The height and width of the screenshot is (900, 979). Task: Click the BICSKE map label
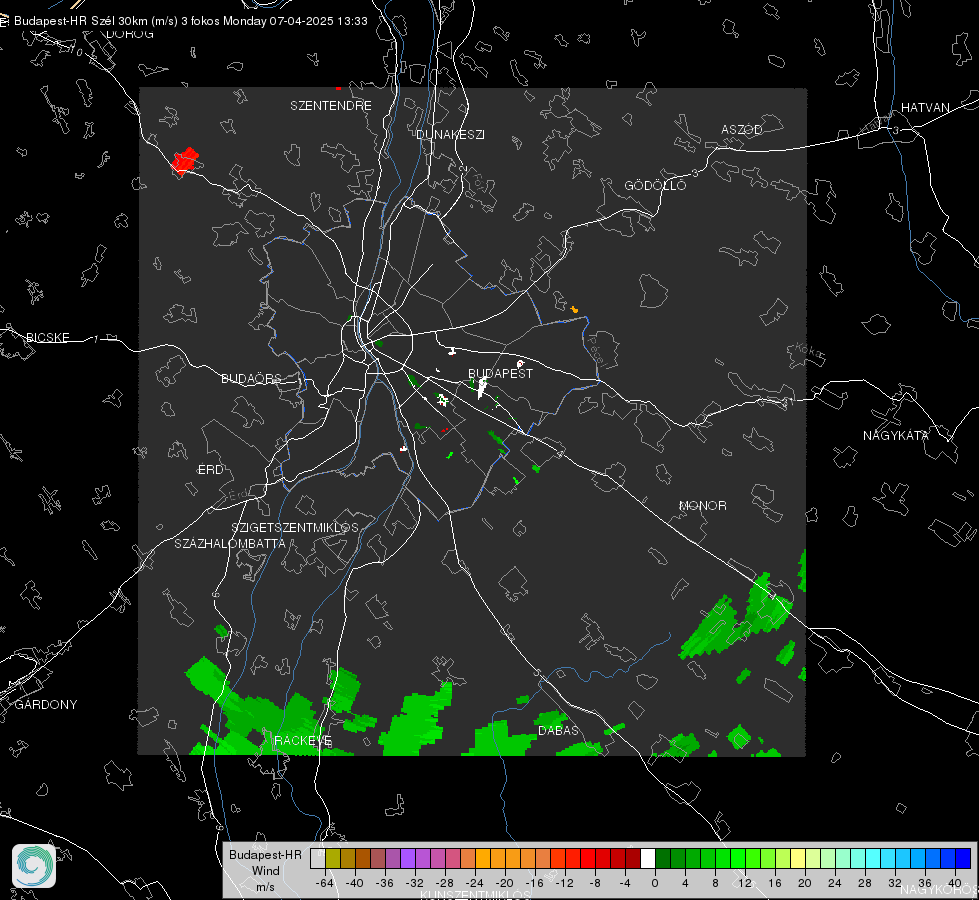[x=47, y=338]
